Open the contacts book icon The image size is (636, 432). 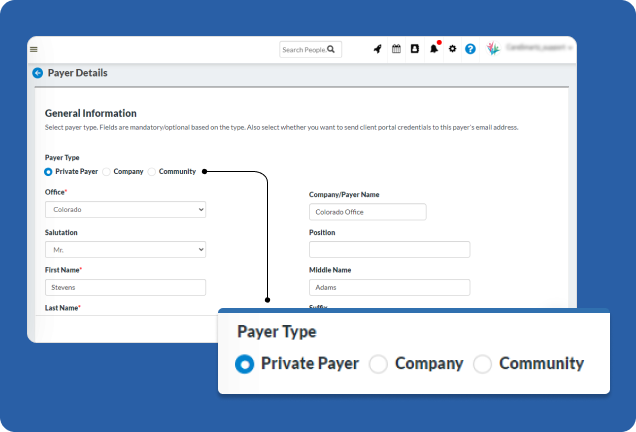(414, 49)
